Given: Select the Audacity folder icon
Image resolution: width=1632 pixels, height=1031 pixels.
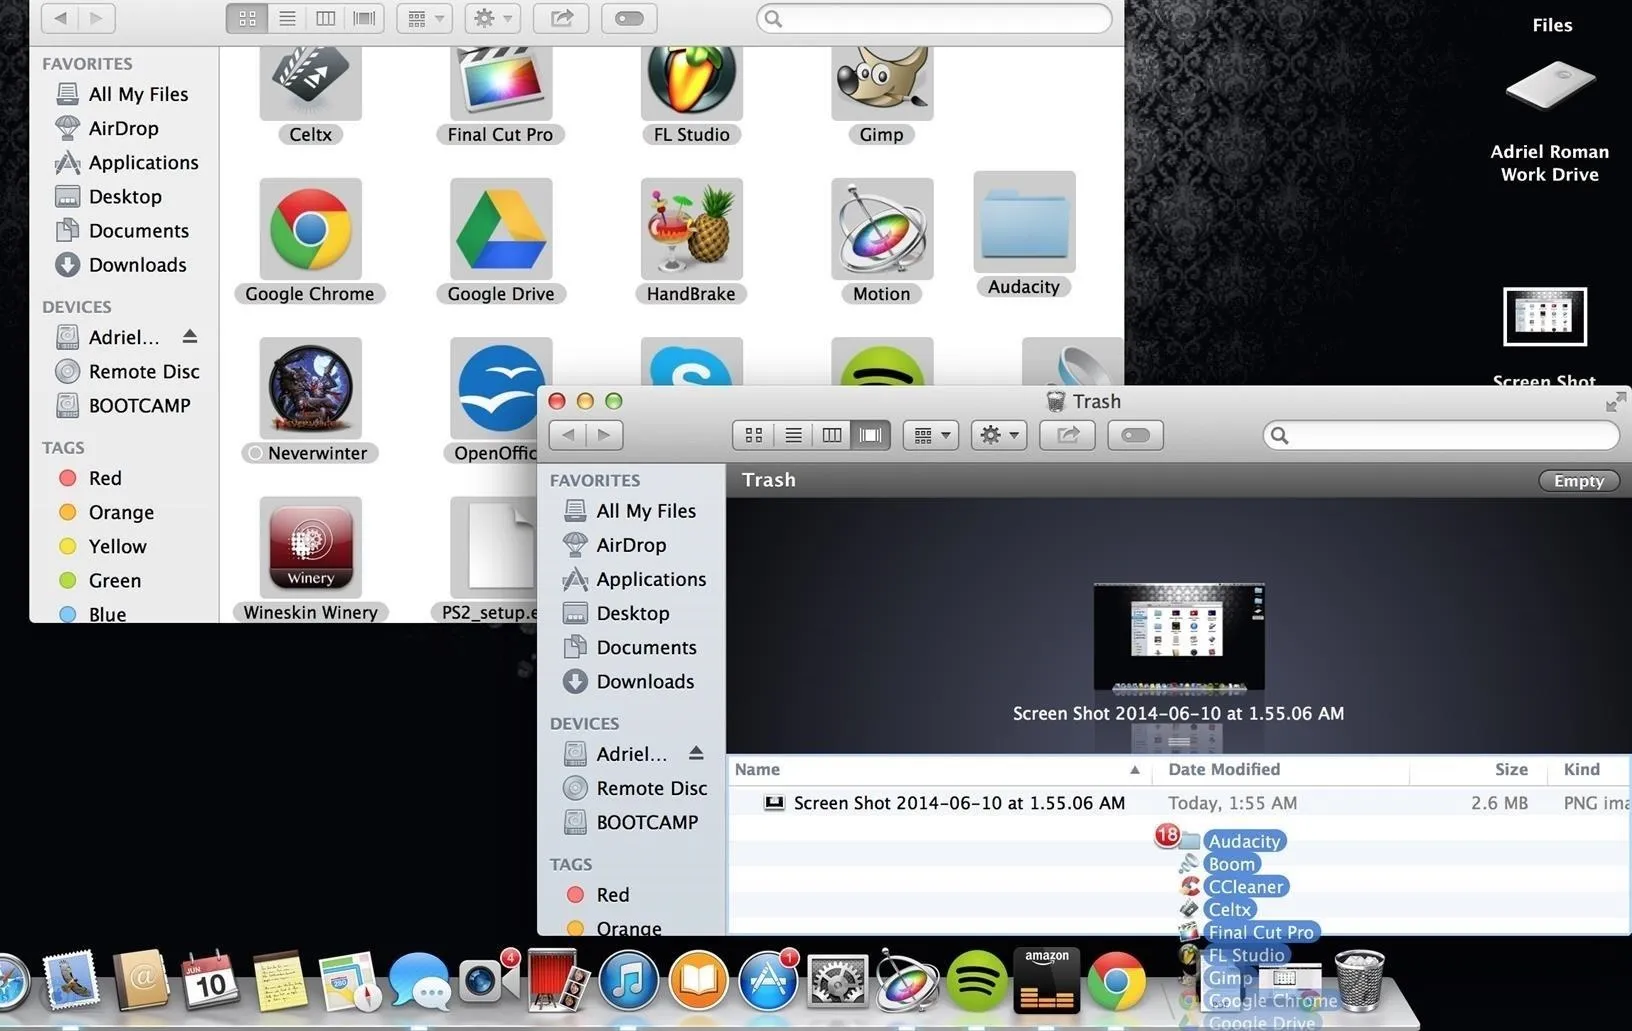Looking at the screenshot, I should pos(1024,222).
